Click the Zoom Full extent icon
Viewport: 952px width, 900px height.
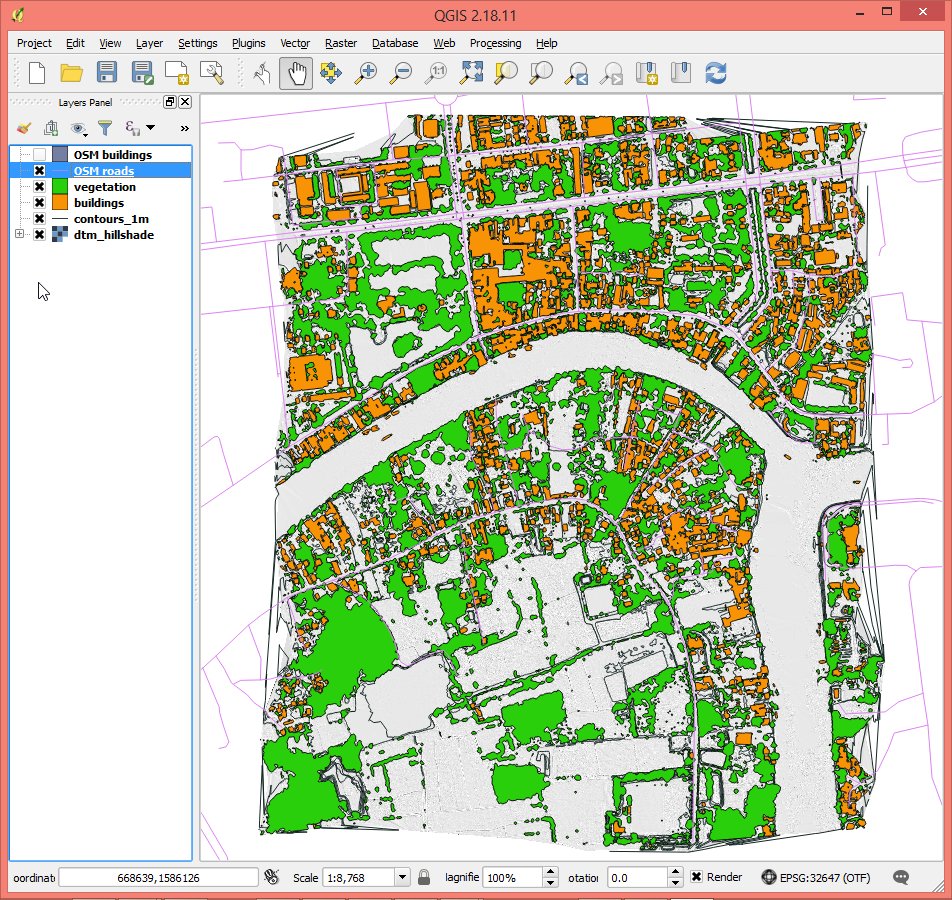(x=472, y=73)
